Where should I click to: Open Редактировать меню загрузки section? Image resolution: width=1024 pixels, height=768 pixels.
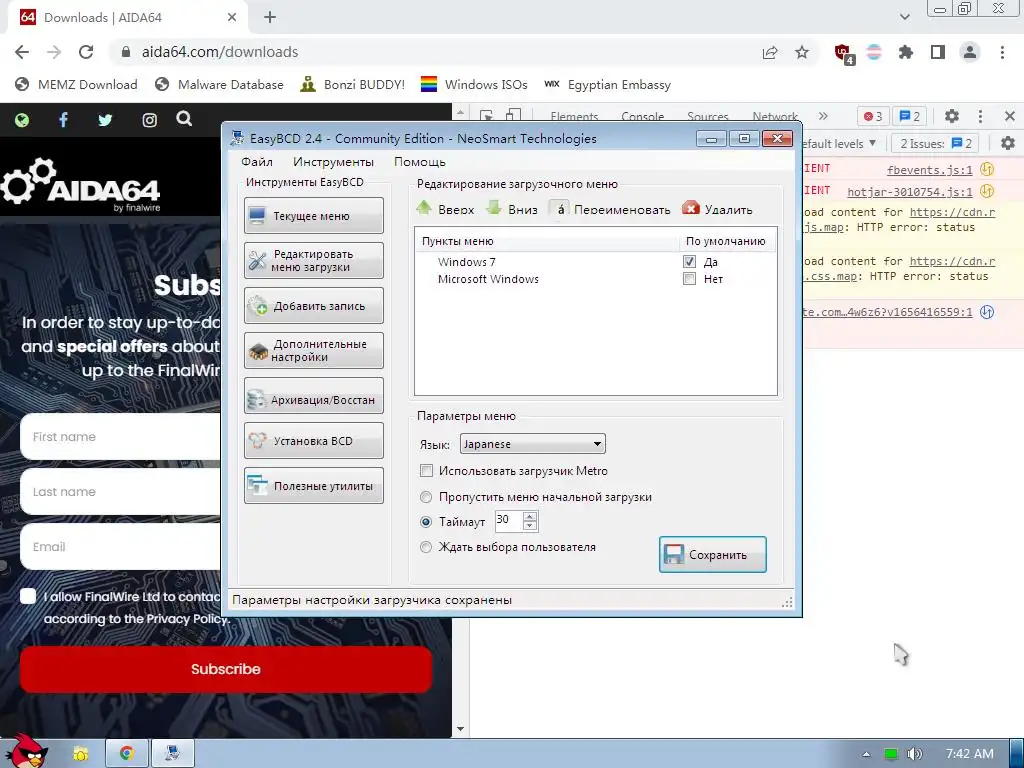[x=313, y=261]
